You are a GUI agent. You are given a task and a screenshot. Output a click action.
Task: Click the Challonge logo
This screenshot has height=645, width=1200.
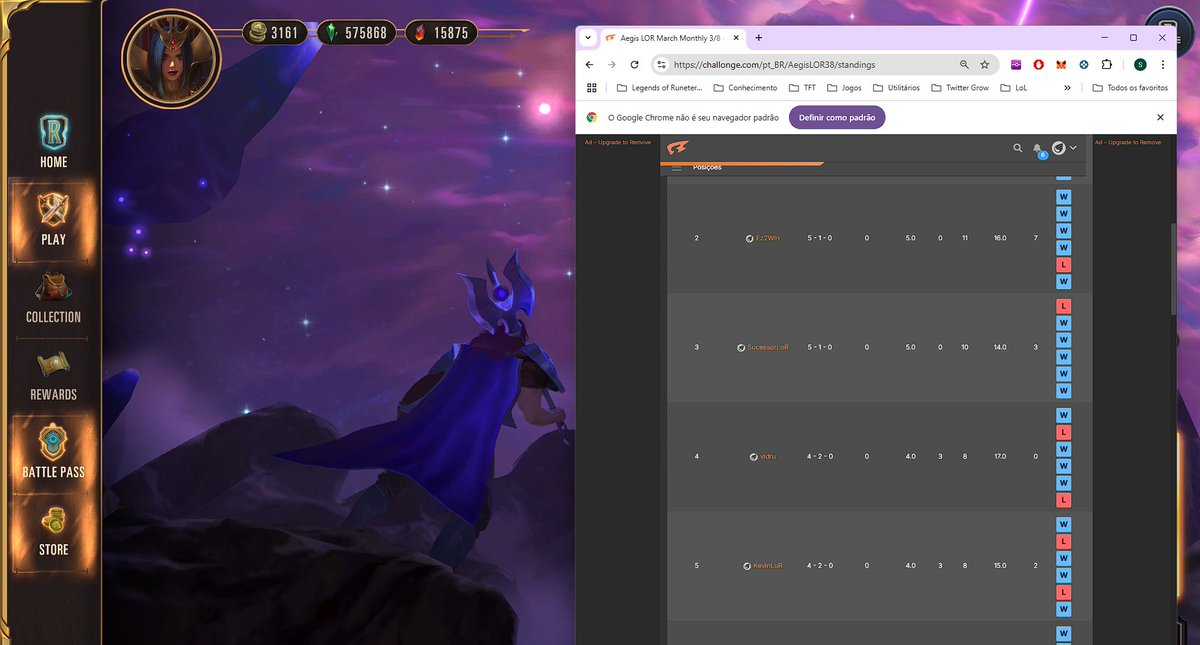678,148
